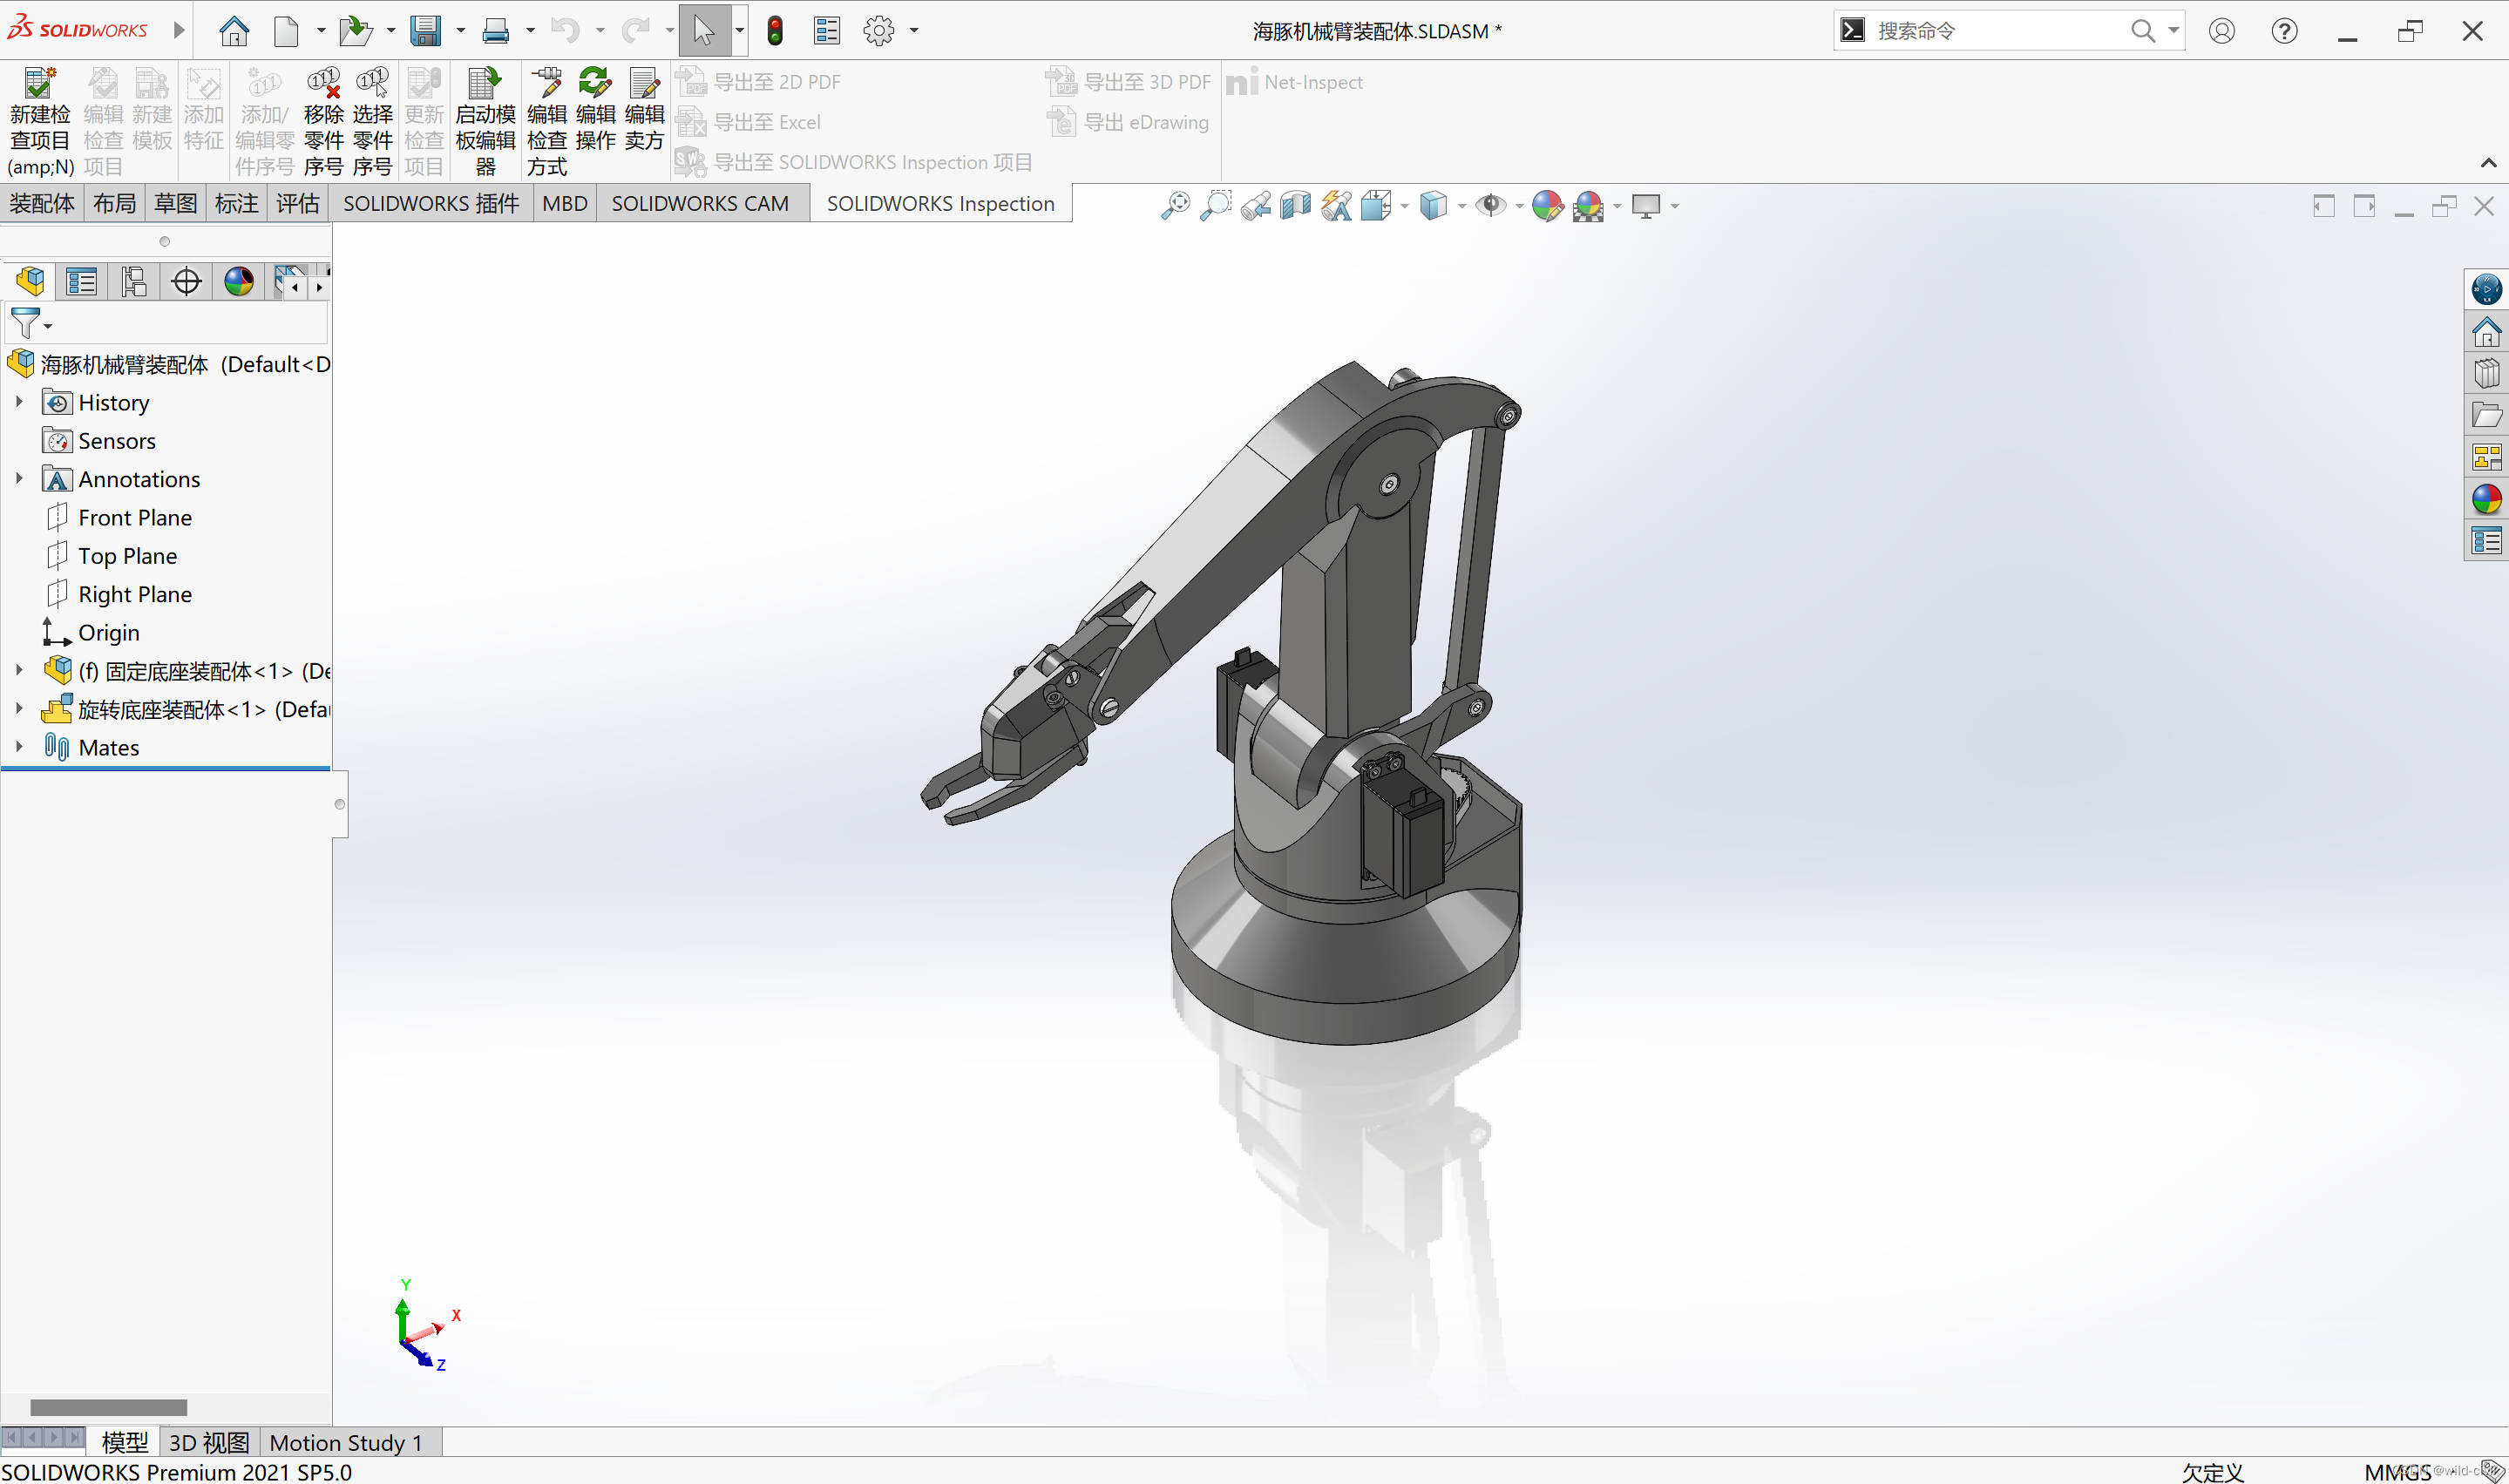Click the Edit Appearance colored sphere
The width and height of the screenshot is (2509, 1484).
(x=1548, y=206)
